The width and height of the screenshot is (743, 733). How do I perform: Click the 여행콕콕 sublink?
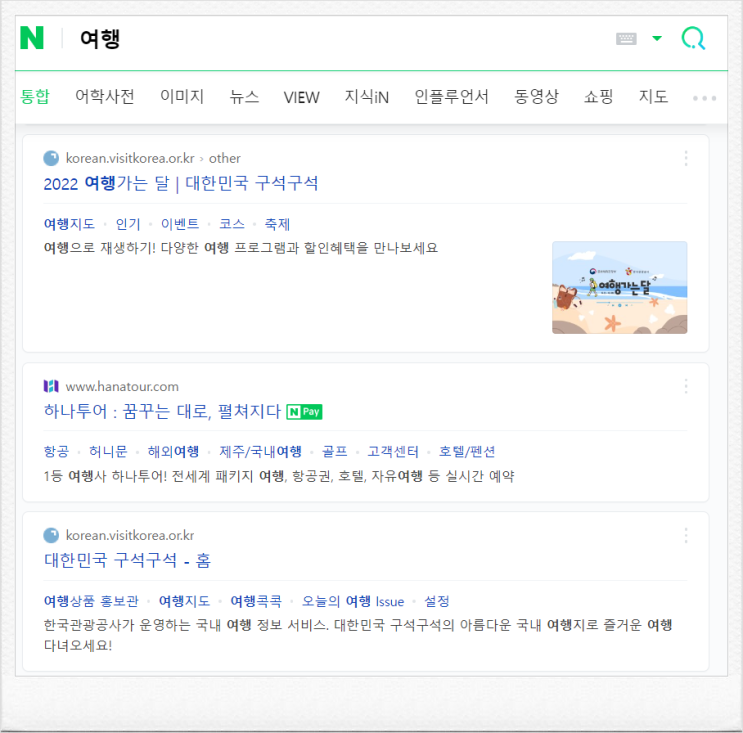click(256, 601)
